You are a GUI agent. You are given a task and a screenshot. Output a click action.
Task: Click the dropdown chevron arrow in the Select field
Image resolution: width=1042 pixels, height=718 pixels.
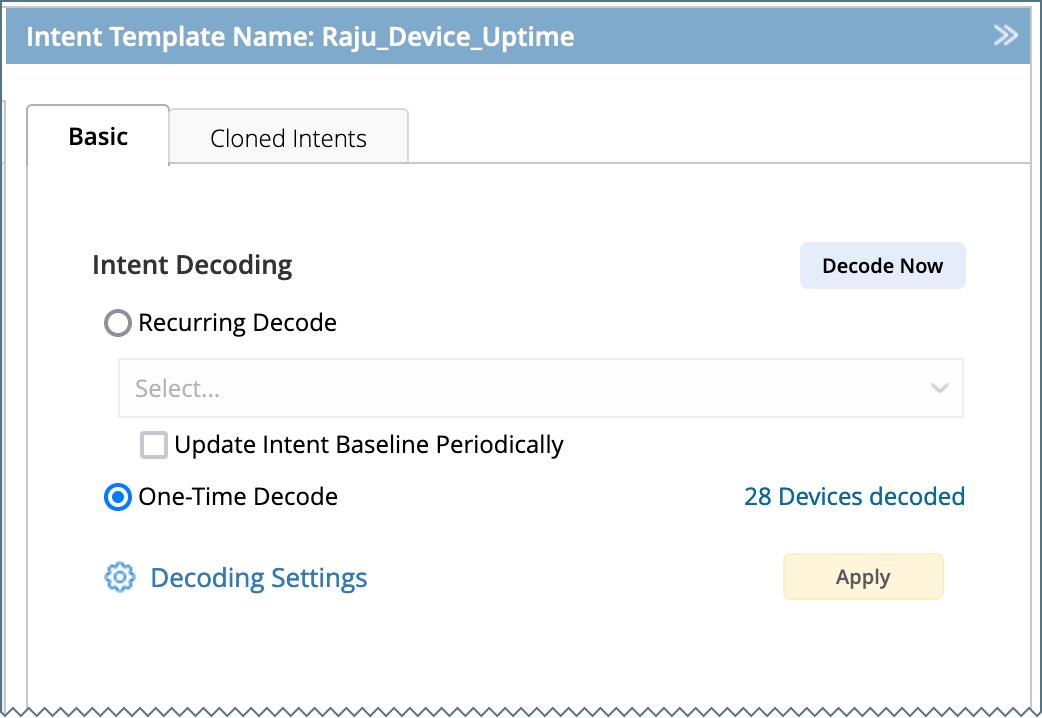tap(939, 388)
